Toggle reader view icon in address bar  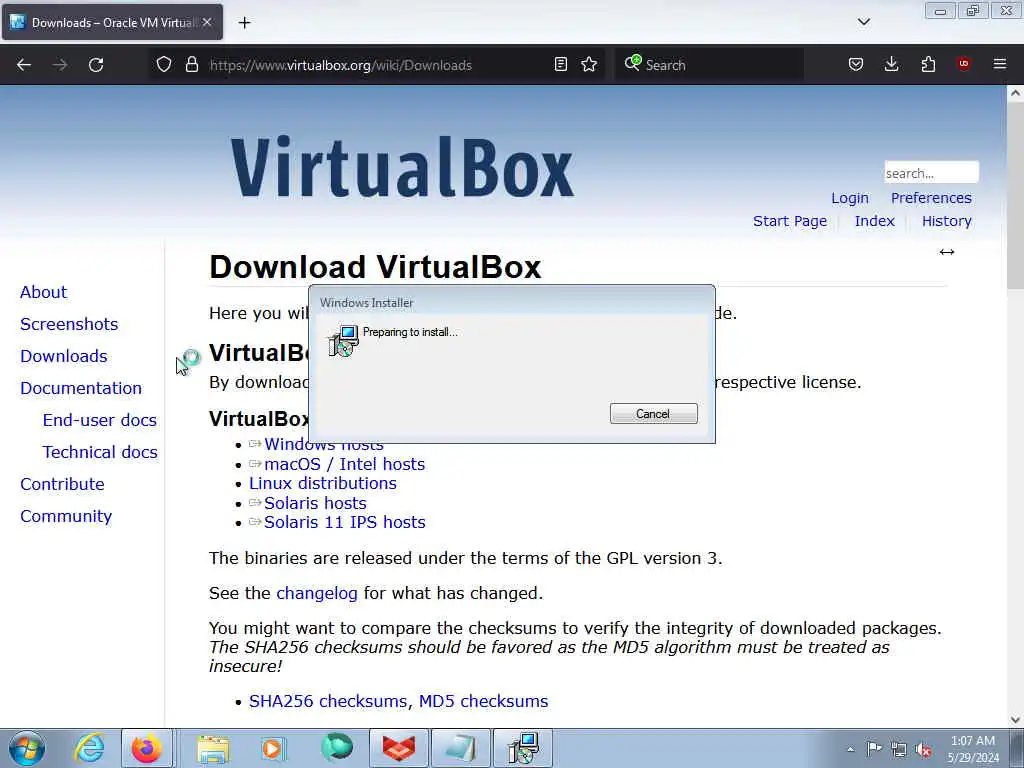[560, 65]
